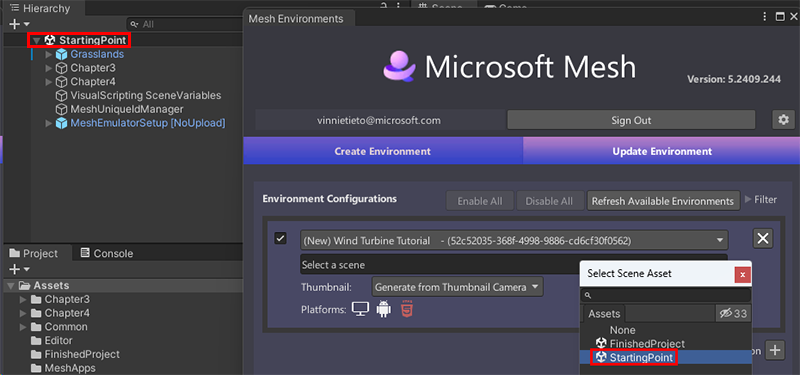Close the Select Scene Asset popup

pos(742,274)
